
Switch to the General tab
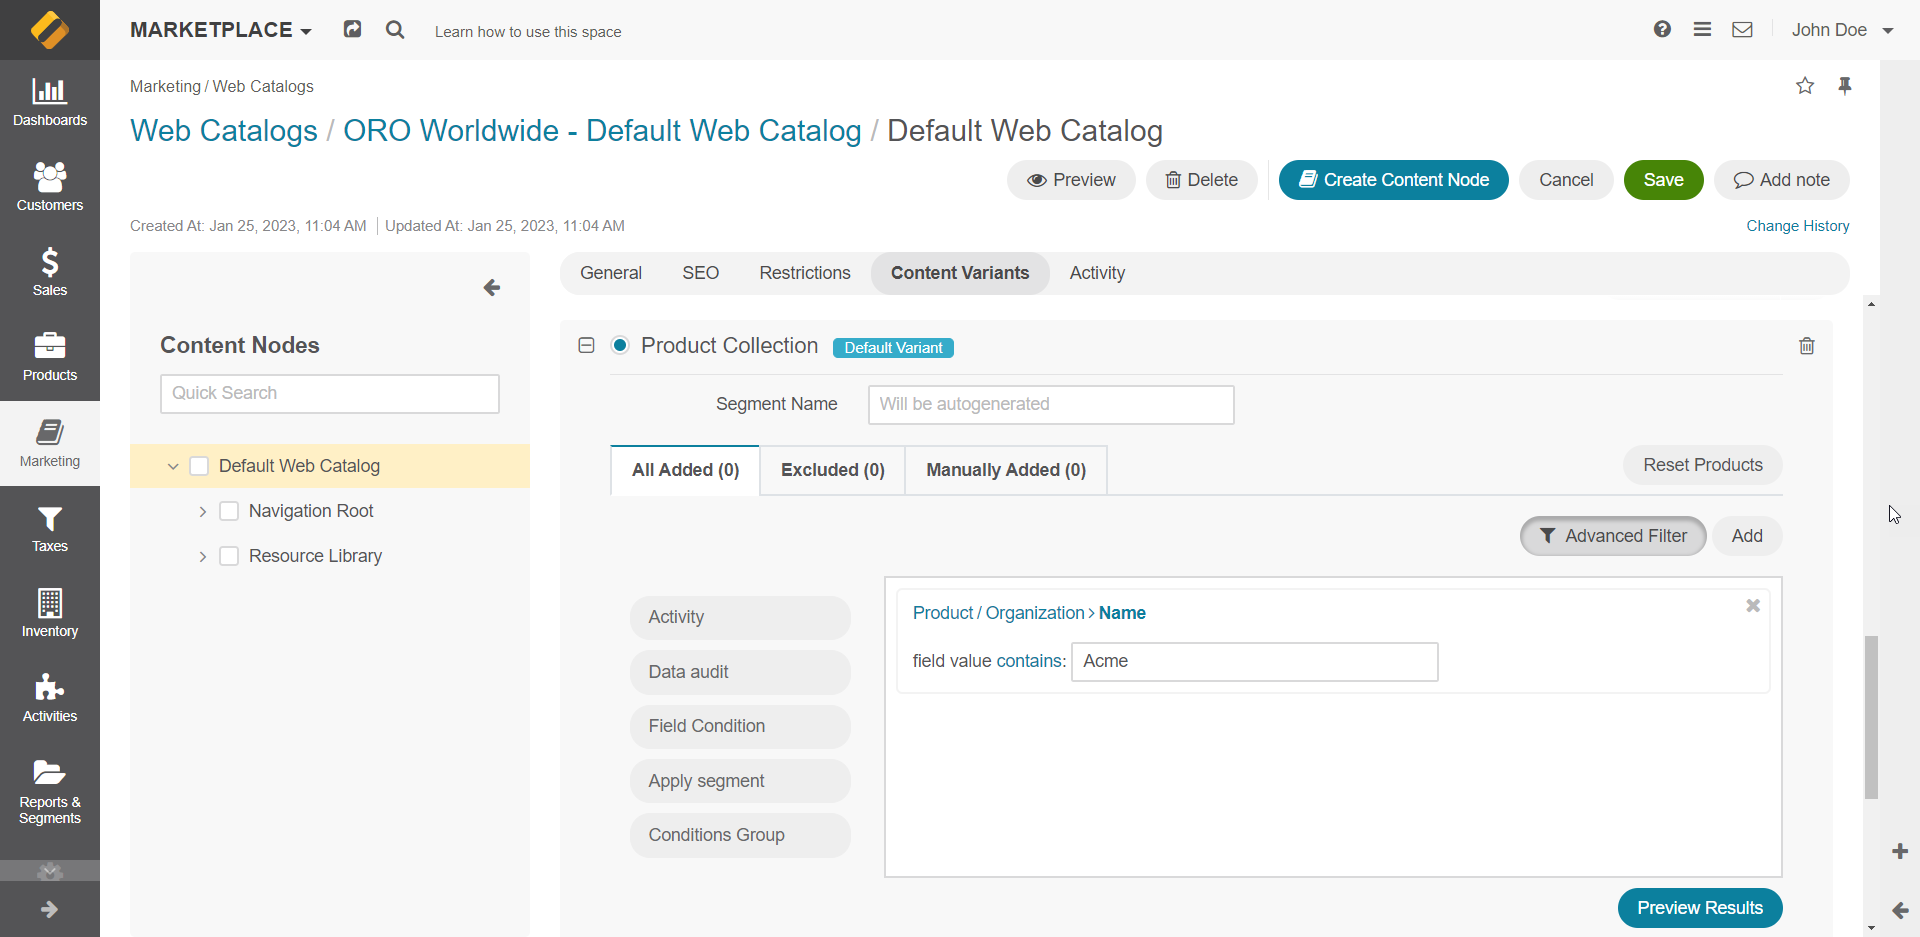pos(611,273)
